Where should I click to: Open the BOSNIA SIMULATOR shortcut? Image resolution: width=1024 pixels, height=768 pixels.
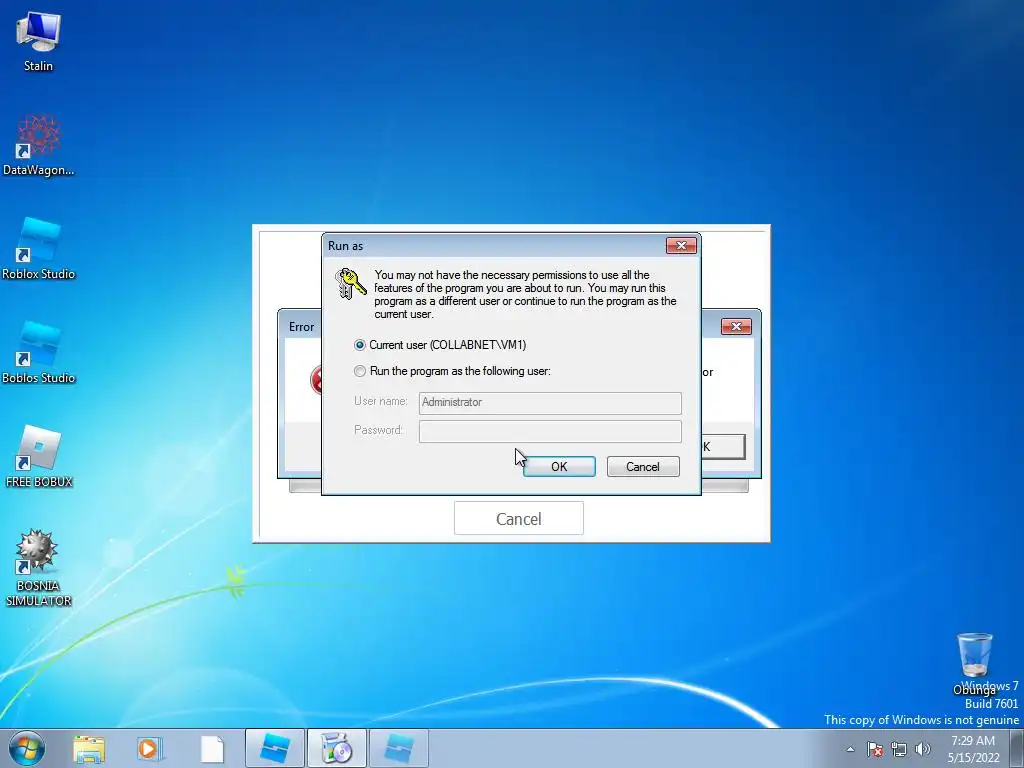[x=39, y=568]
